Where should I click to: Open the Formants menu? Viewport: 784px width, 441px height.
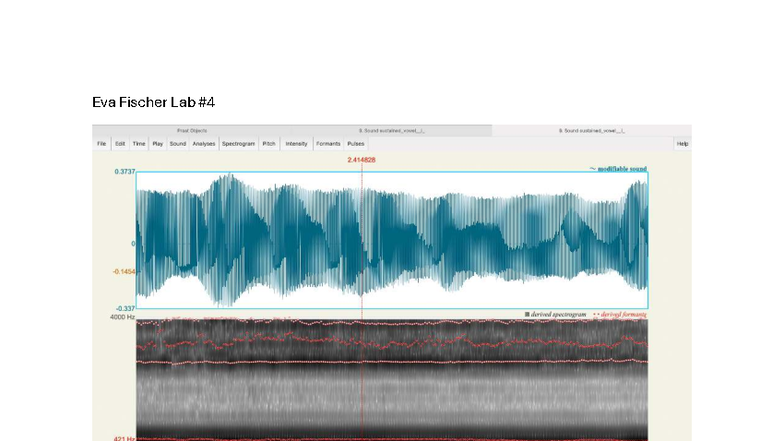(x=328, y=144)
